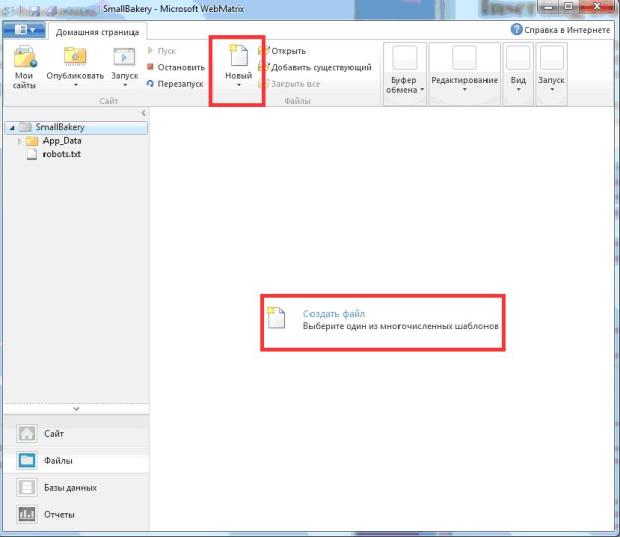Expand the Clipboard group (Буфер обмена)

click(x=405, y=74)
